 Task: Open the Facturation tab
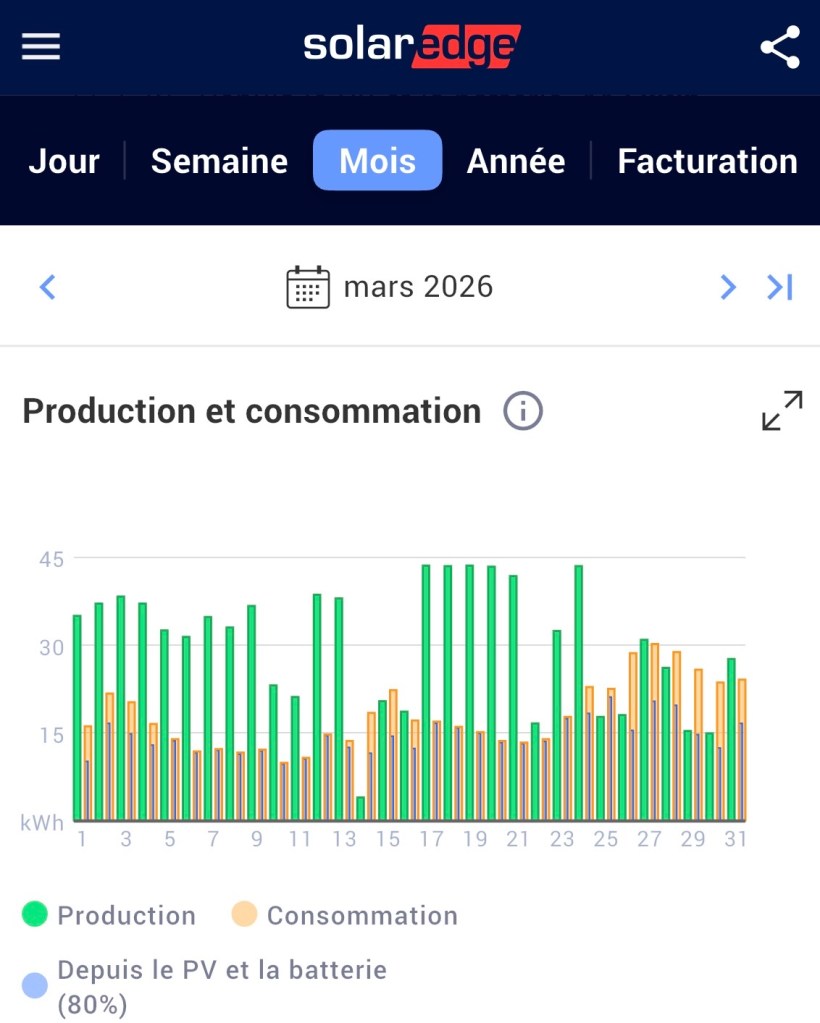(x=707, y=161)
